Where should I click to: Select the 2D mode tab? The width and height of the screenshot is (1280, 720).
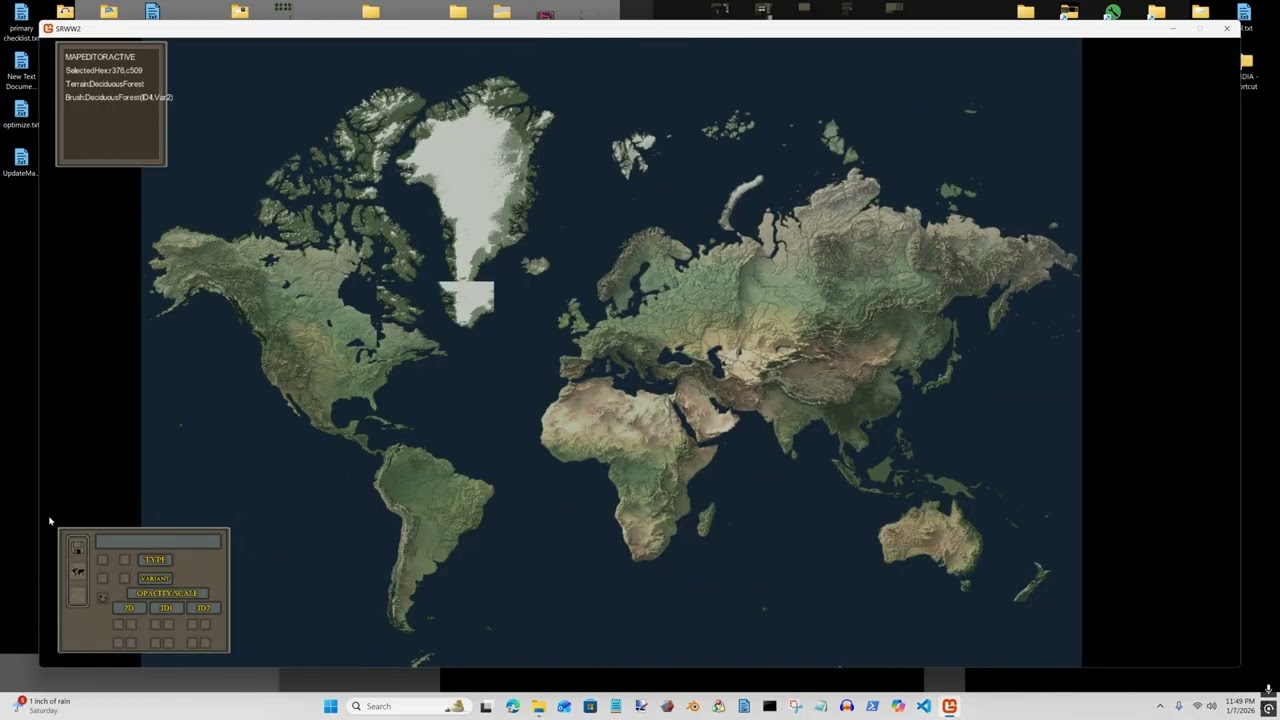click(x=129, y=608)
